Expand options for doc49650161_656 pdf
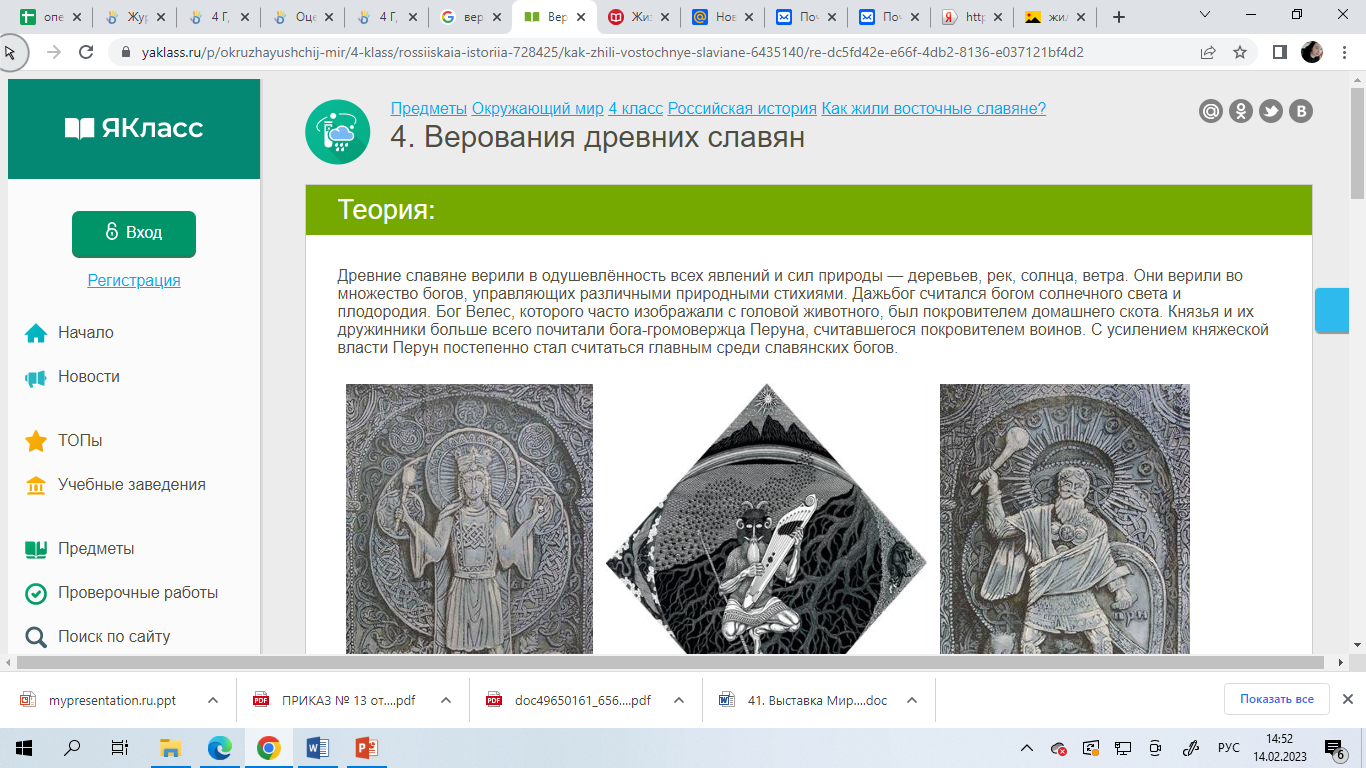This screenshot has height=768, width=1366. [679, 700]
